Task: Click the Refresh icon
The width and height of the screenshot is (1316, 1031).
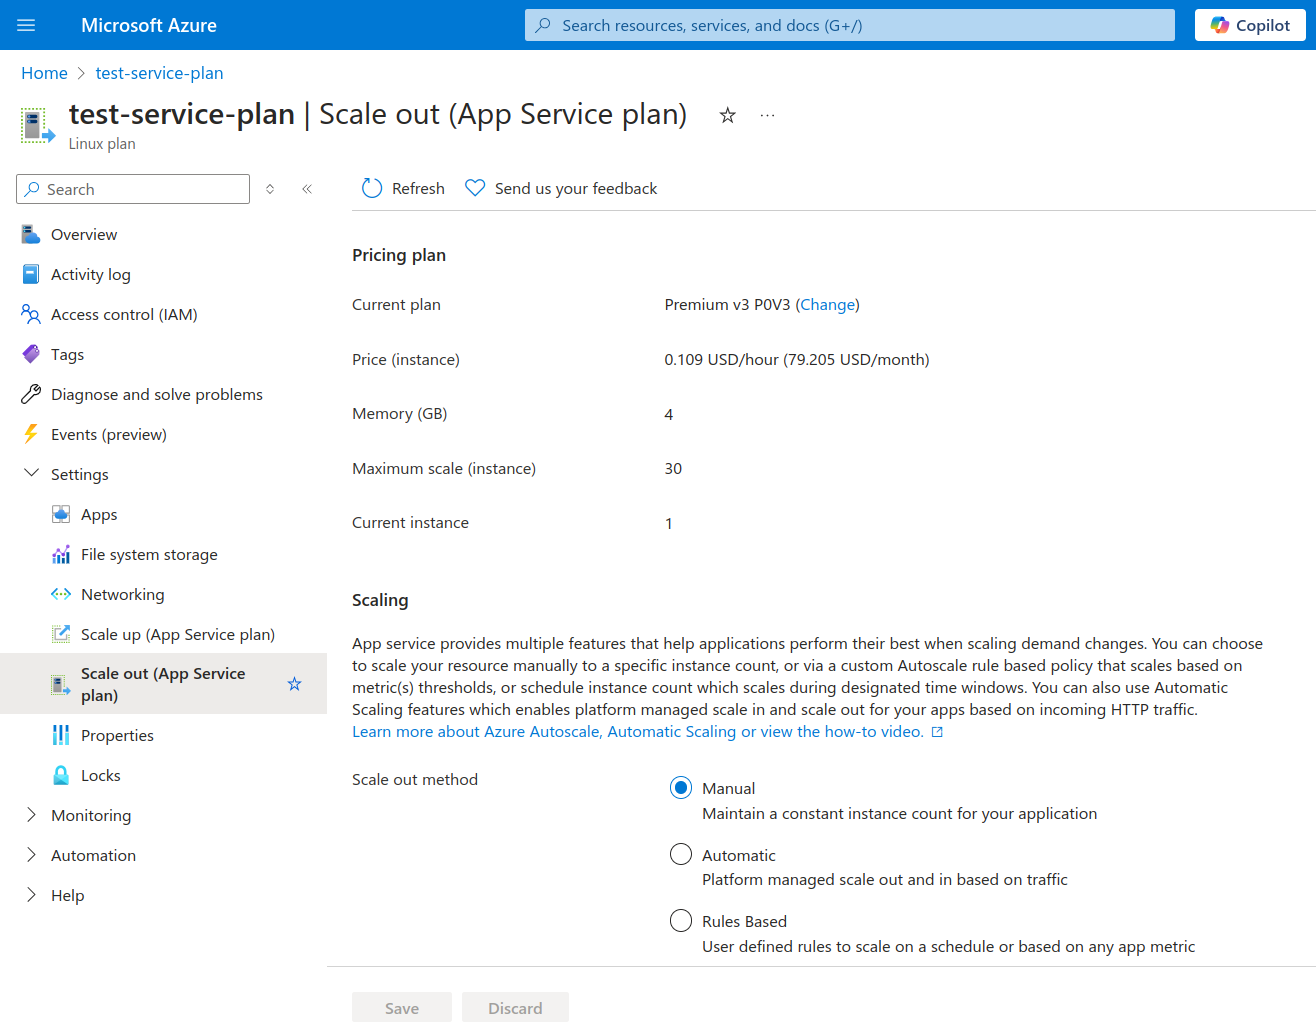Action: pos(372,188)
